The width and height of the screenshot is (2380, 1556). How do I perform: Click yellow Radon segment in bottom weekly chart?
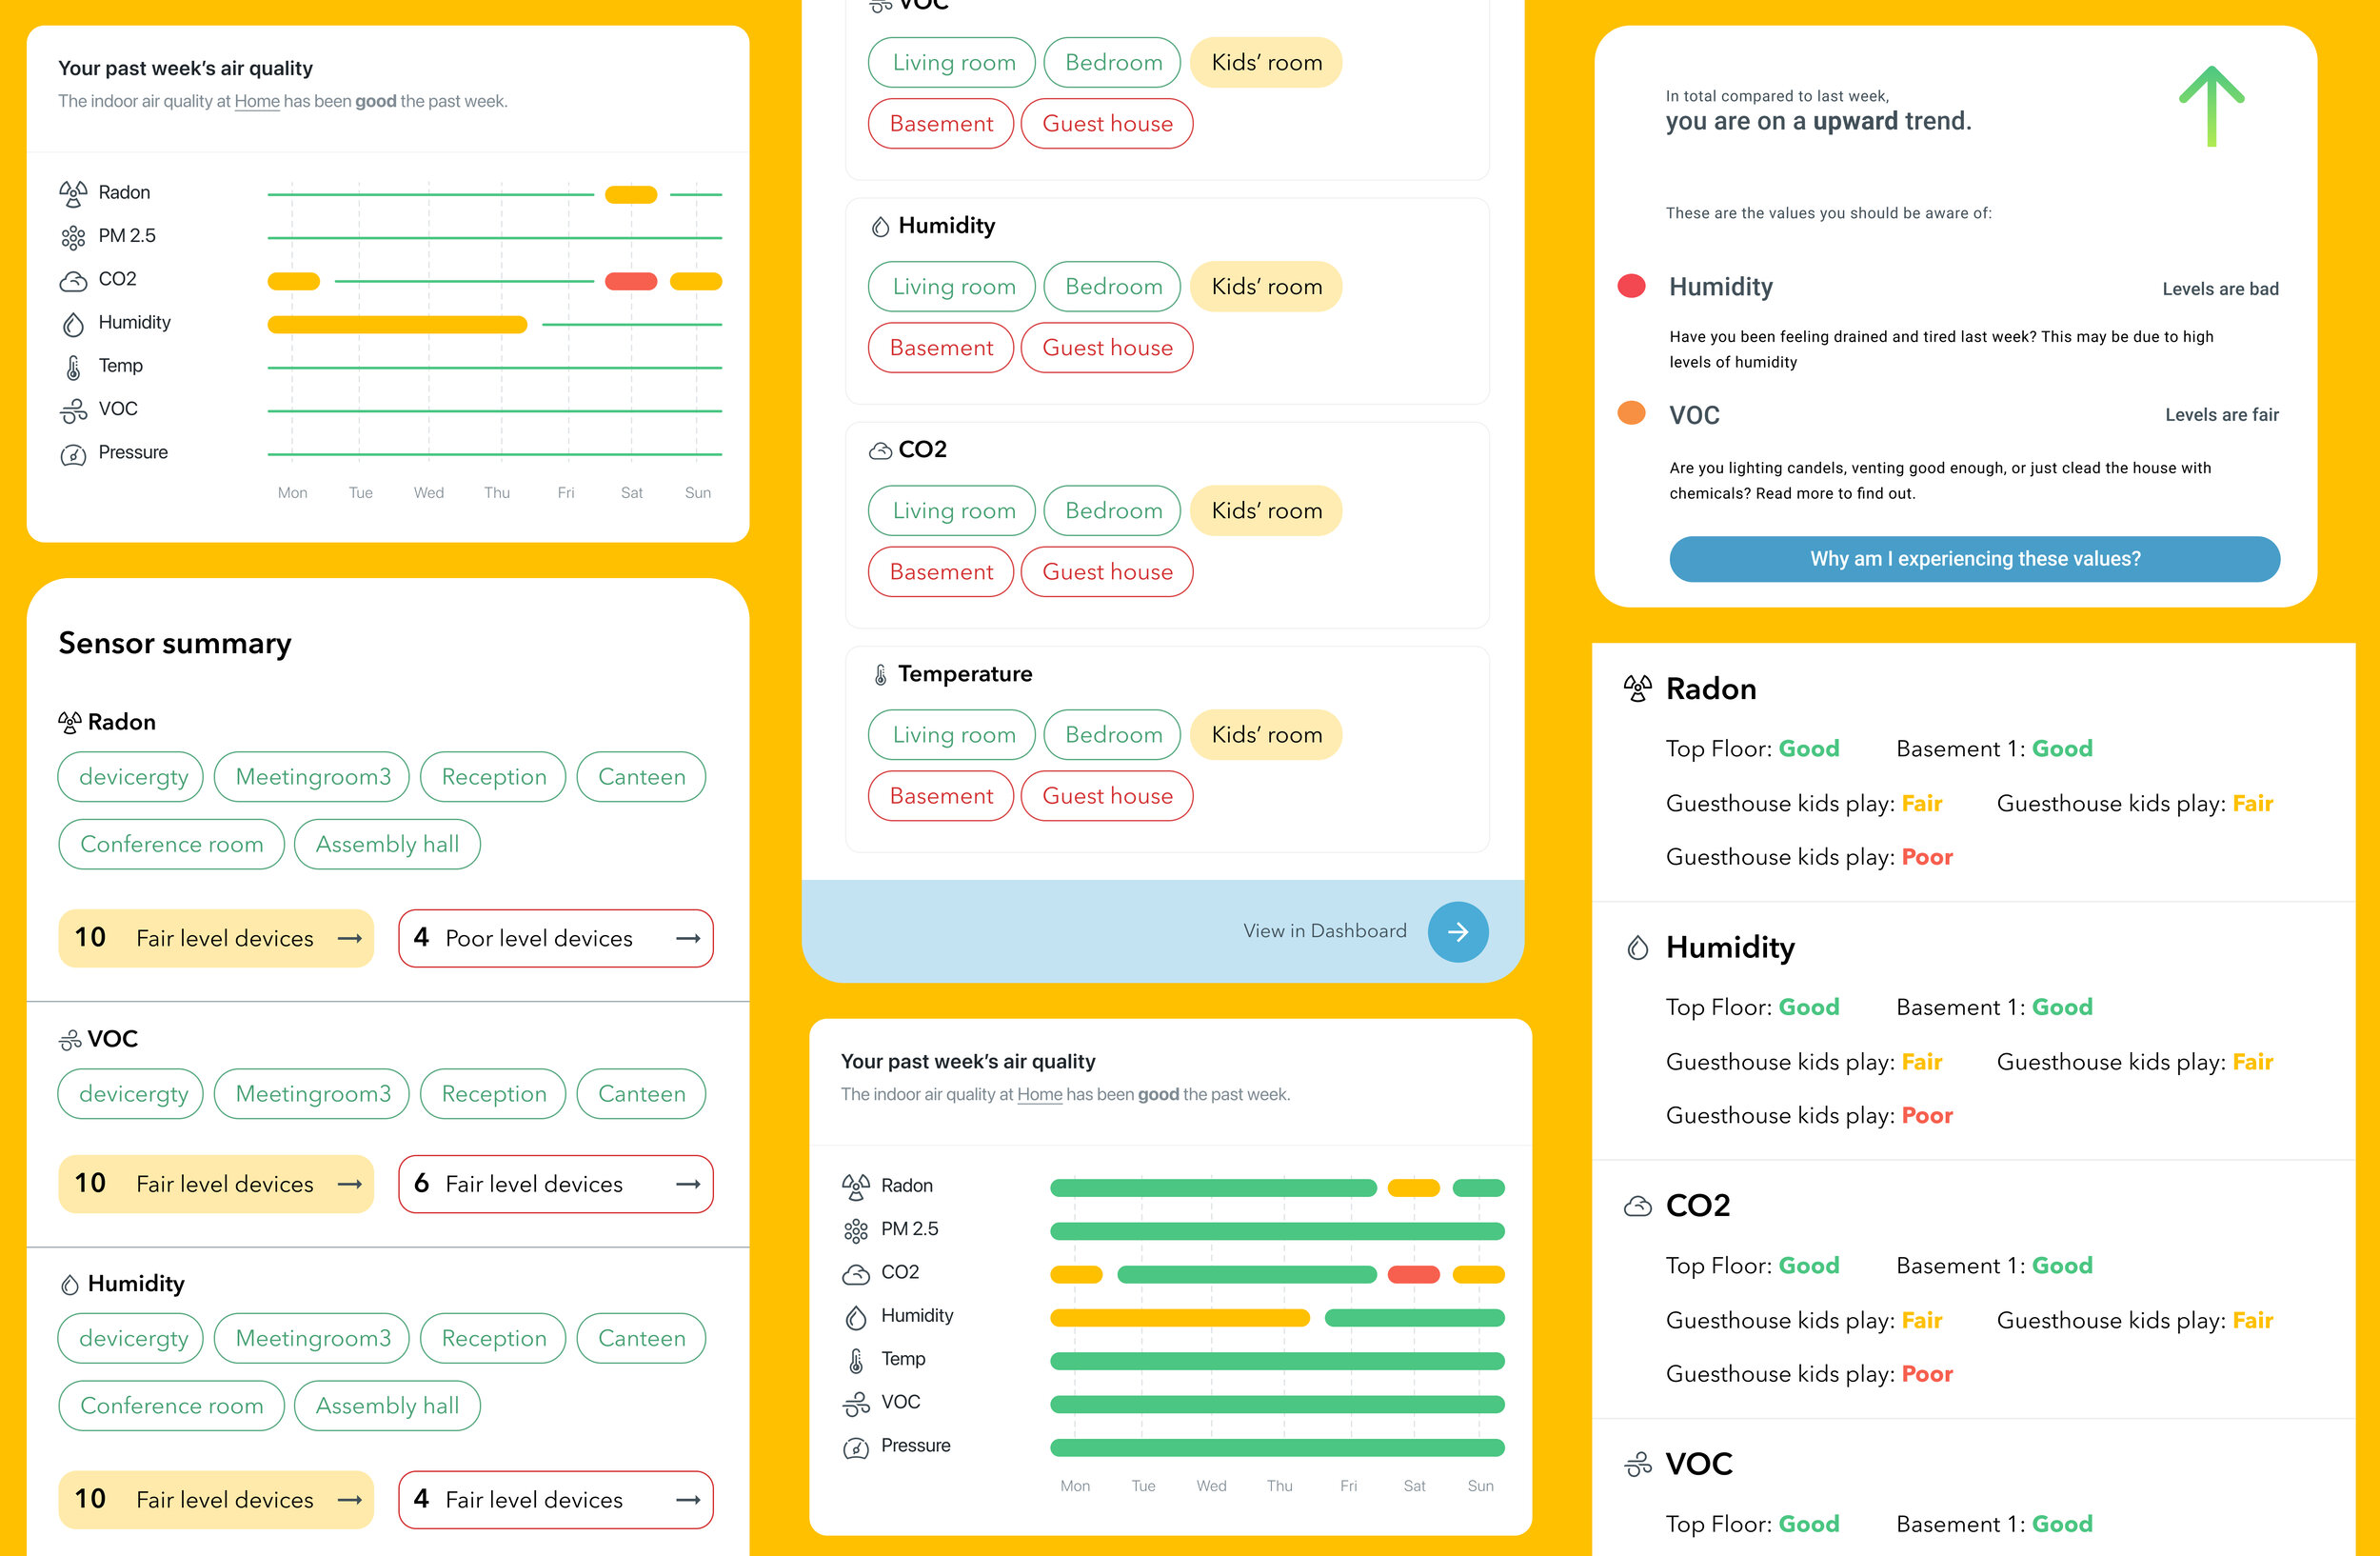[1413, 1188]
